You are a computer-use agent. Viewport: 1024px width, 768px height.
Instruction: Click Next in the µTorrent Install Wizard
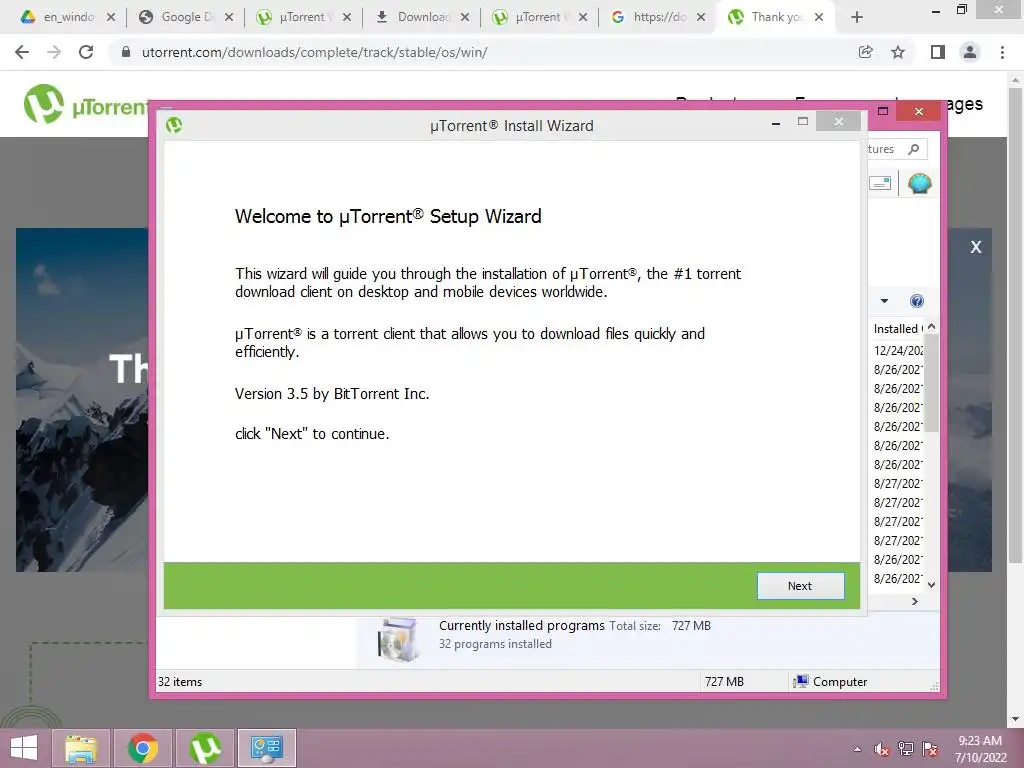point(800,586)
